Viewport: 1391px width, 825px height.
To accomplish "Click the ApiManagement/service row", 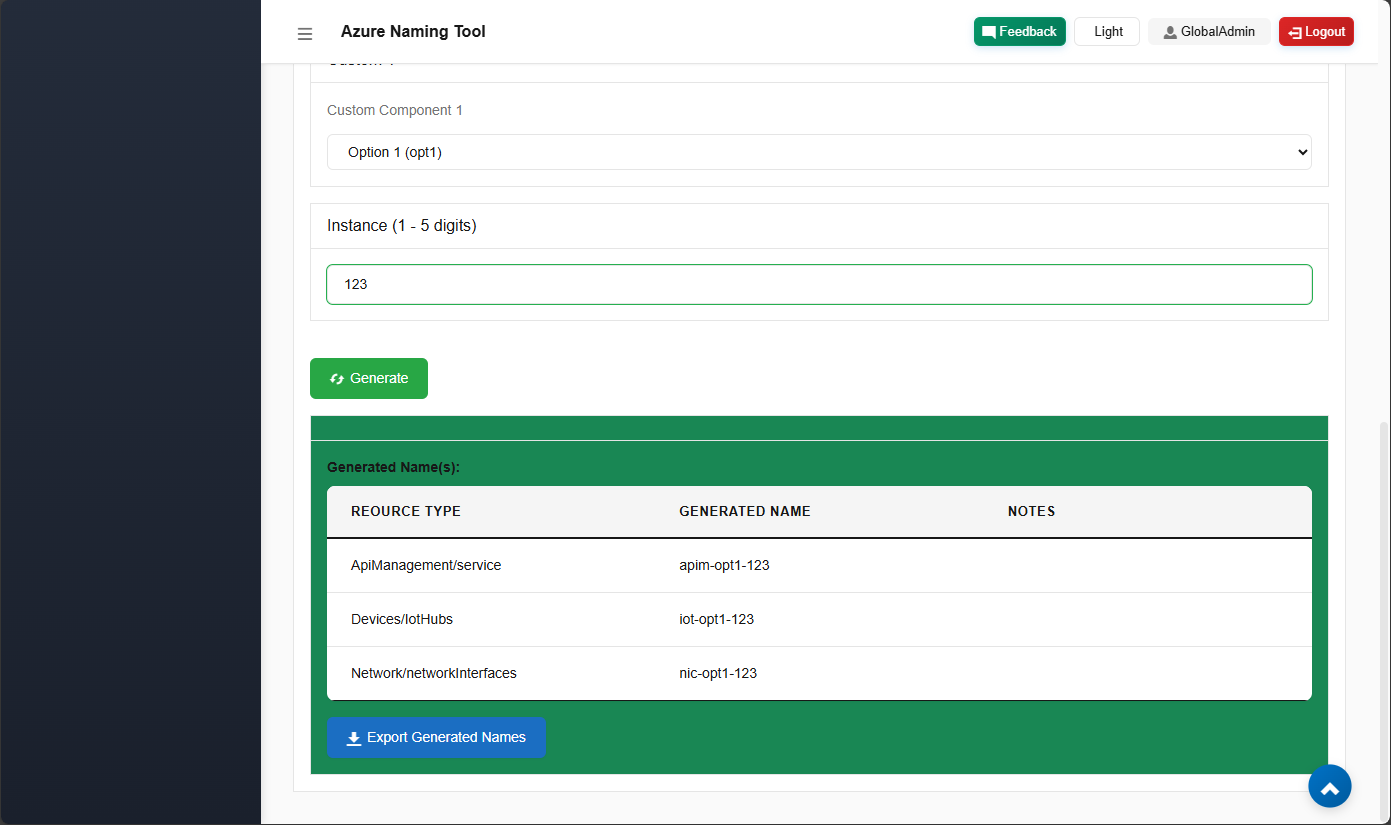I will coord(426,565).
